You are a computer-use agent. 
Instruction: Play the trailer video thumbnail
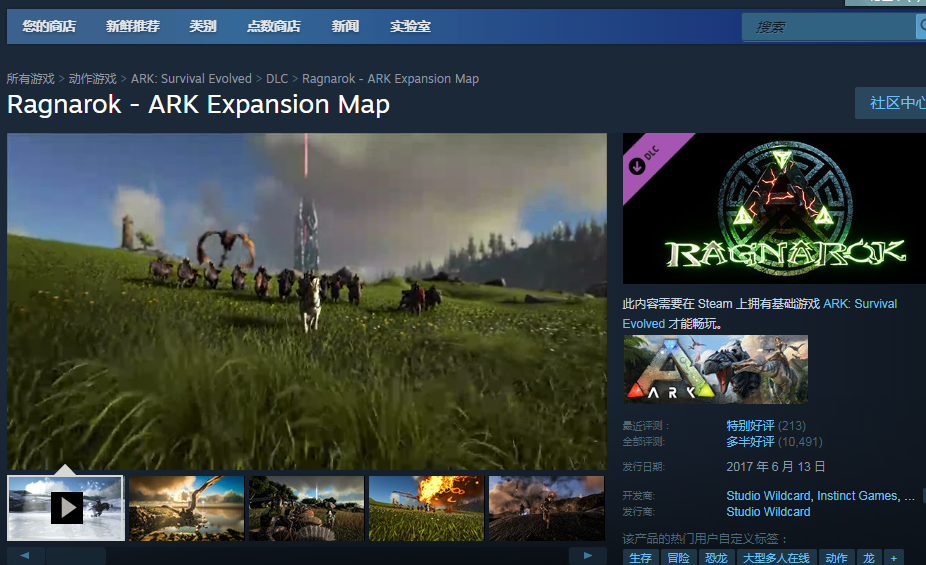66,508
